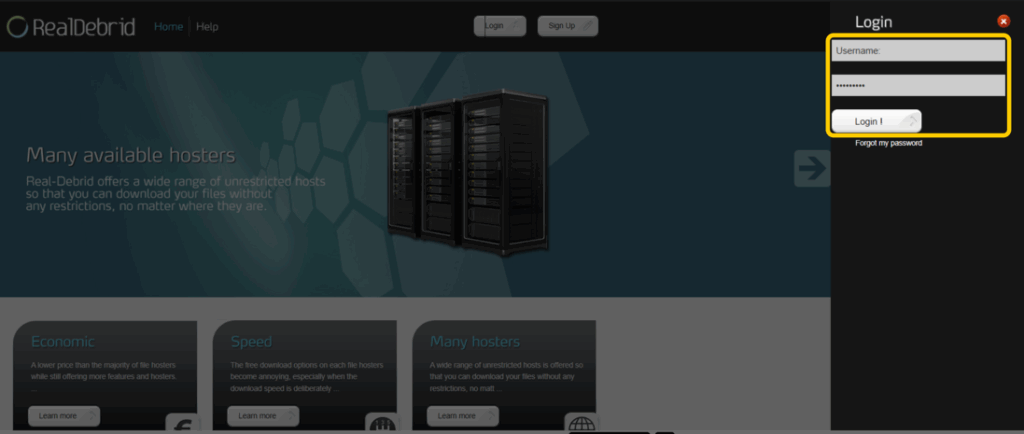Click Learn more under Many hosters
The image size is (1024, 434).
click(462, 416)
